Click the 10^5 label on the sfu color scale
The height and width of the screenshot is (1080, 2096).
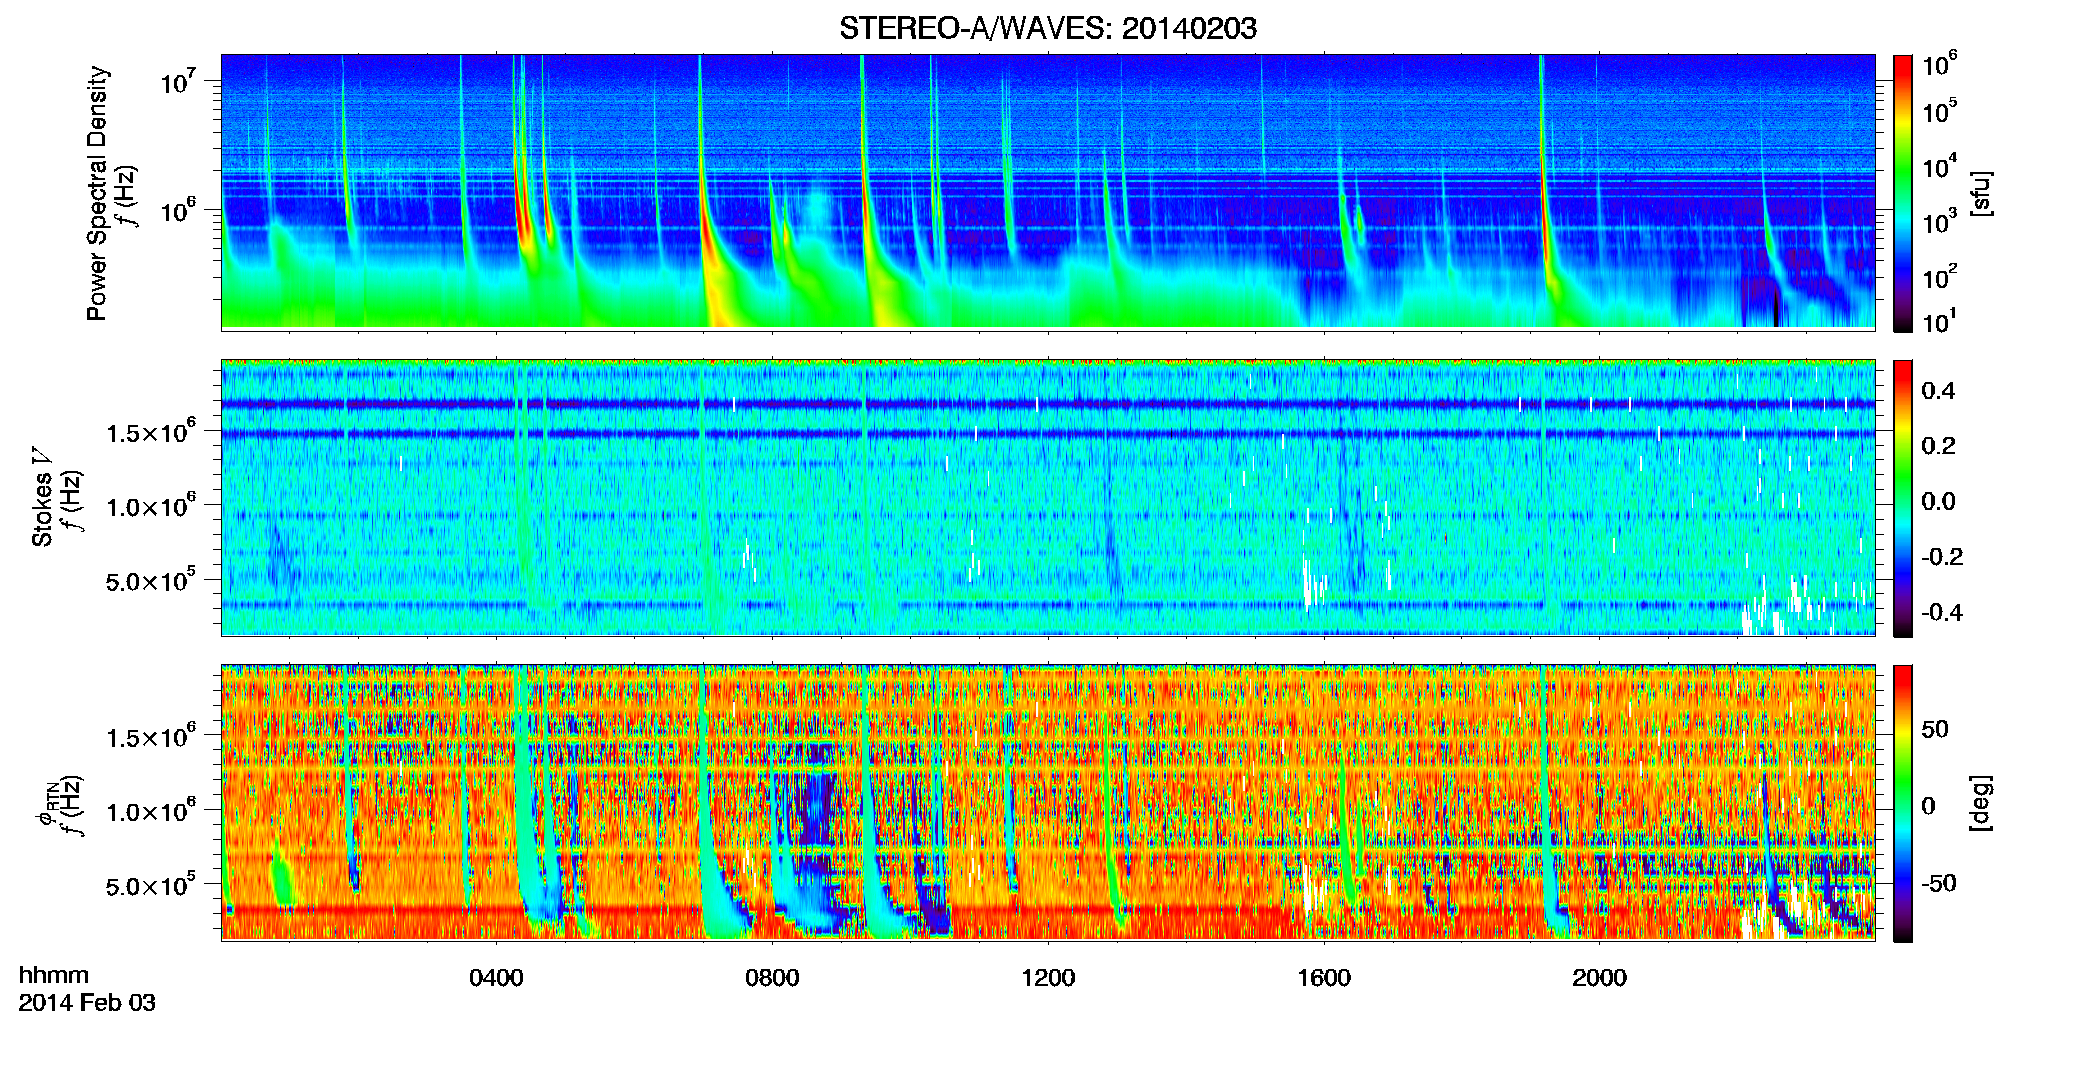1939,111
